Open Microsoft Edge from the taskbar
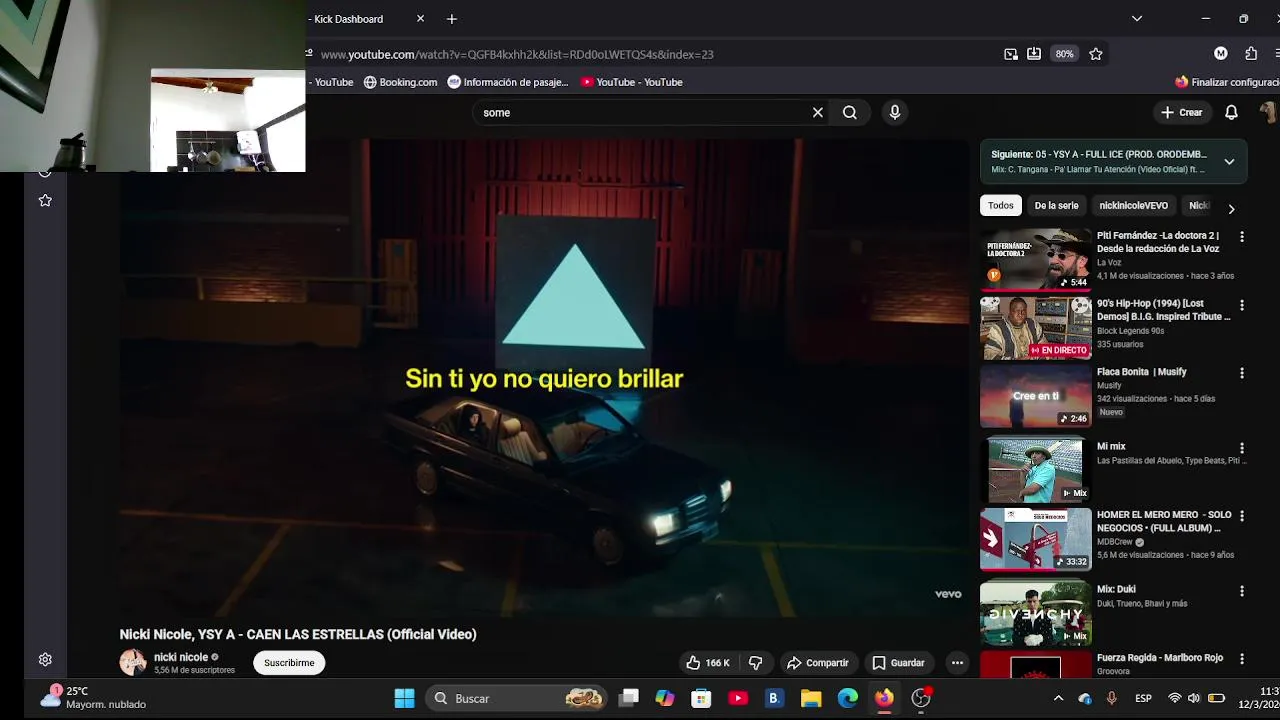The width and height of the screenshot is (1280, 720). click(x=848, y=698)
